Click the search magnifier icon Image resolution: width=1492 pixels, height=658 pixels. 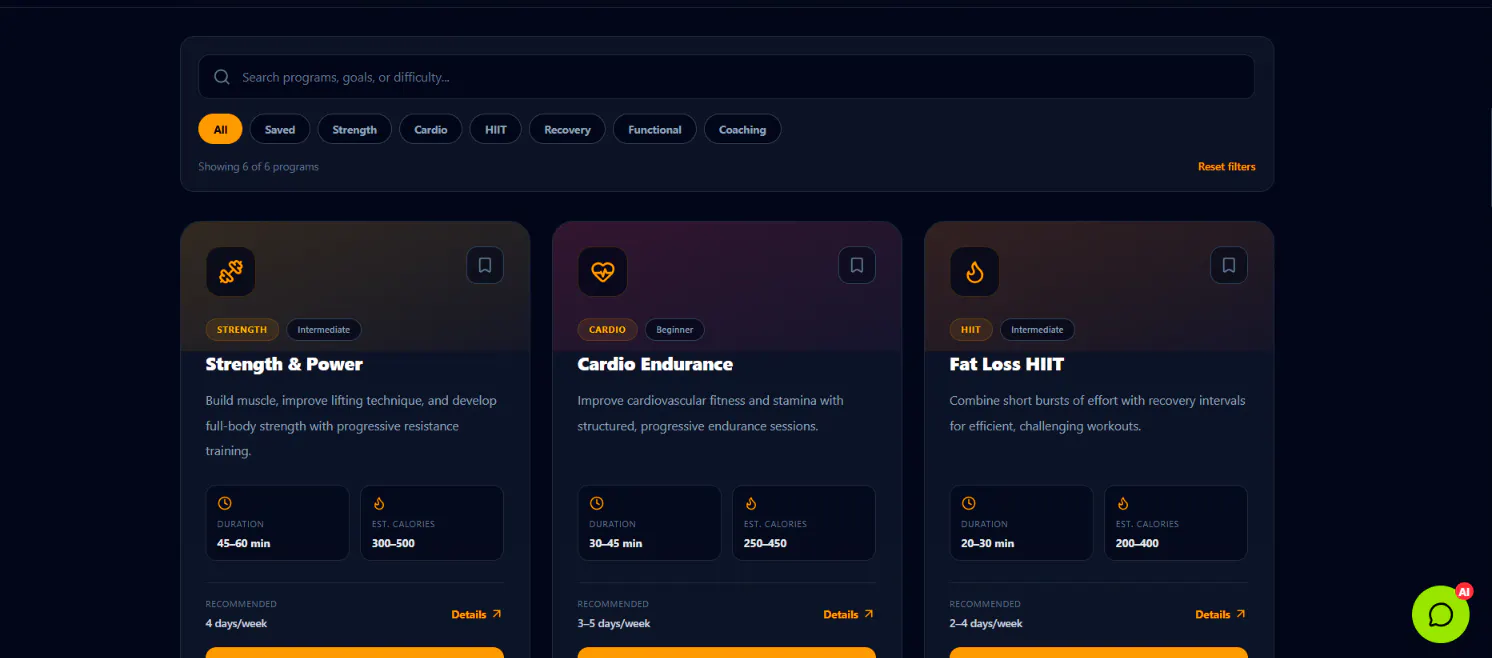[222, 77]
